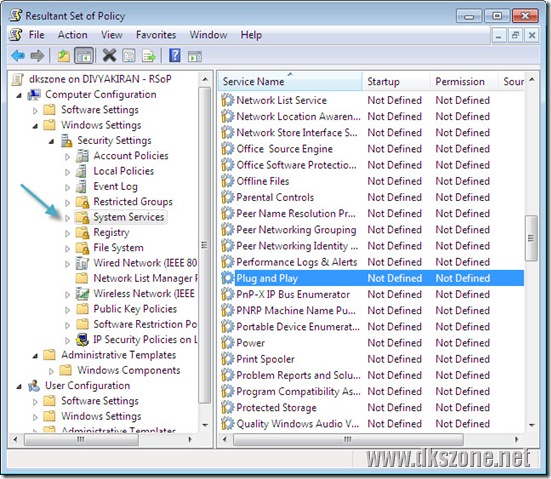Screen dimensions: 551x479
Task: Click the IP Security Policies icon
Action: (x=83, y=339)
